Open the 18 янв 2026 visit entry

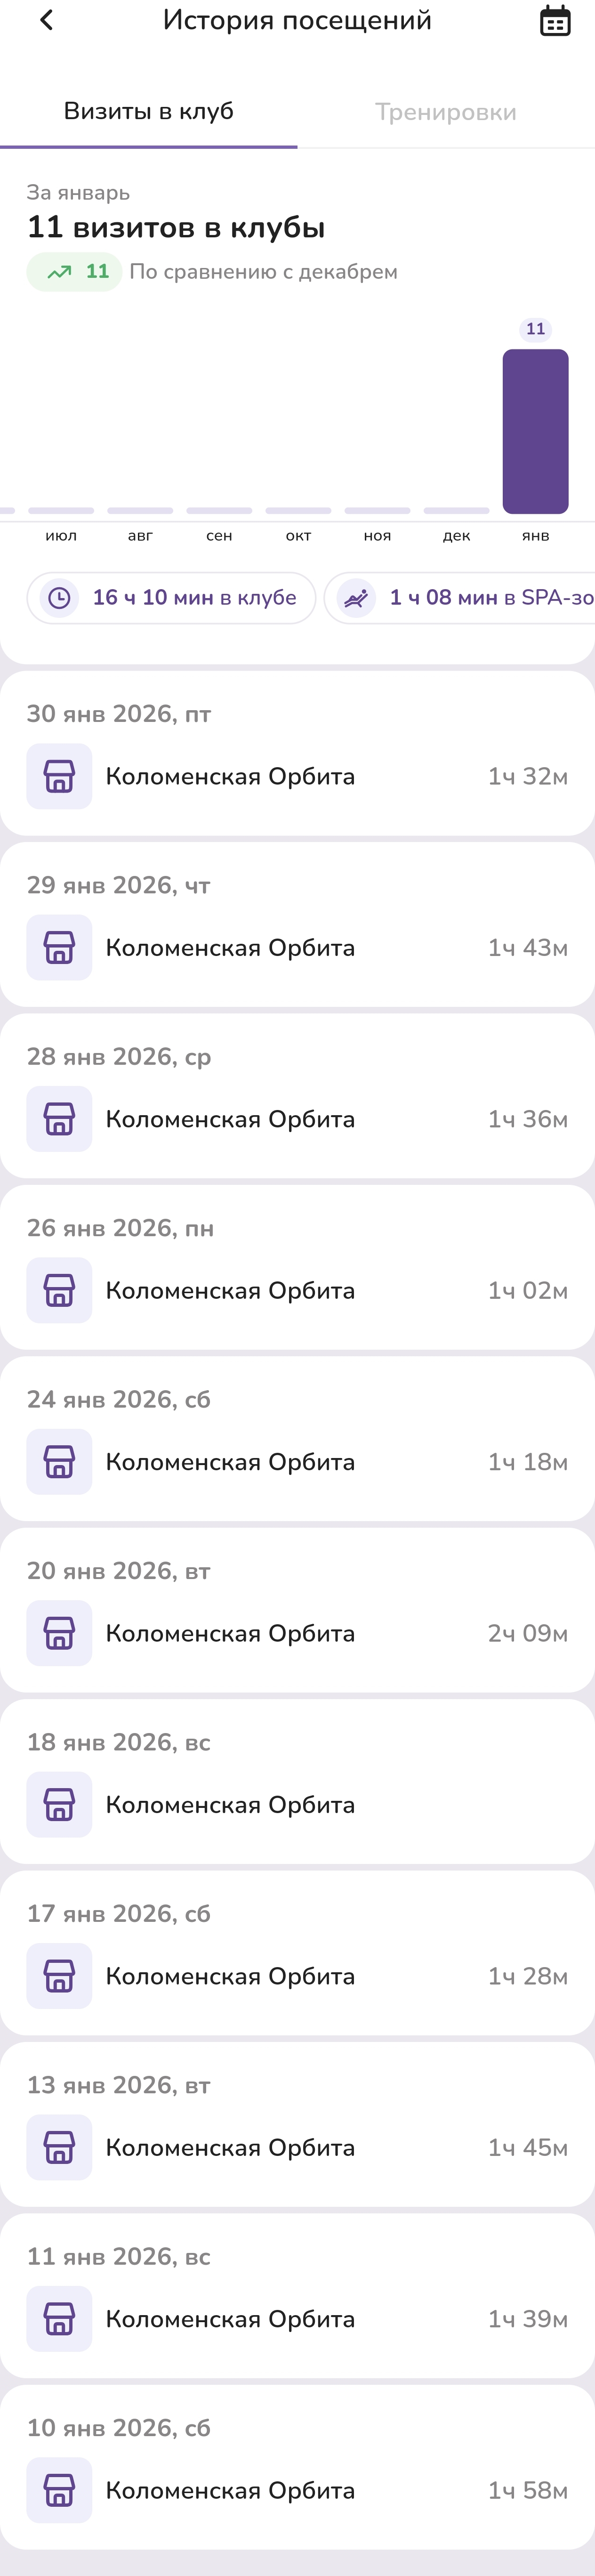tap(297, 1782)
